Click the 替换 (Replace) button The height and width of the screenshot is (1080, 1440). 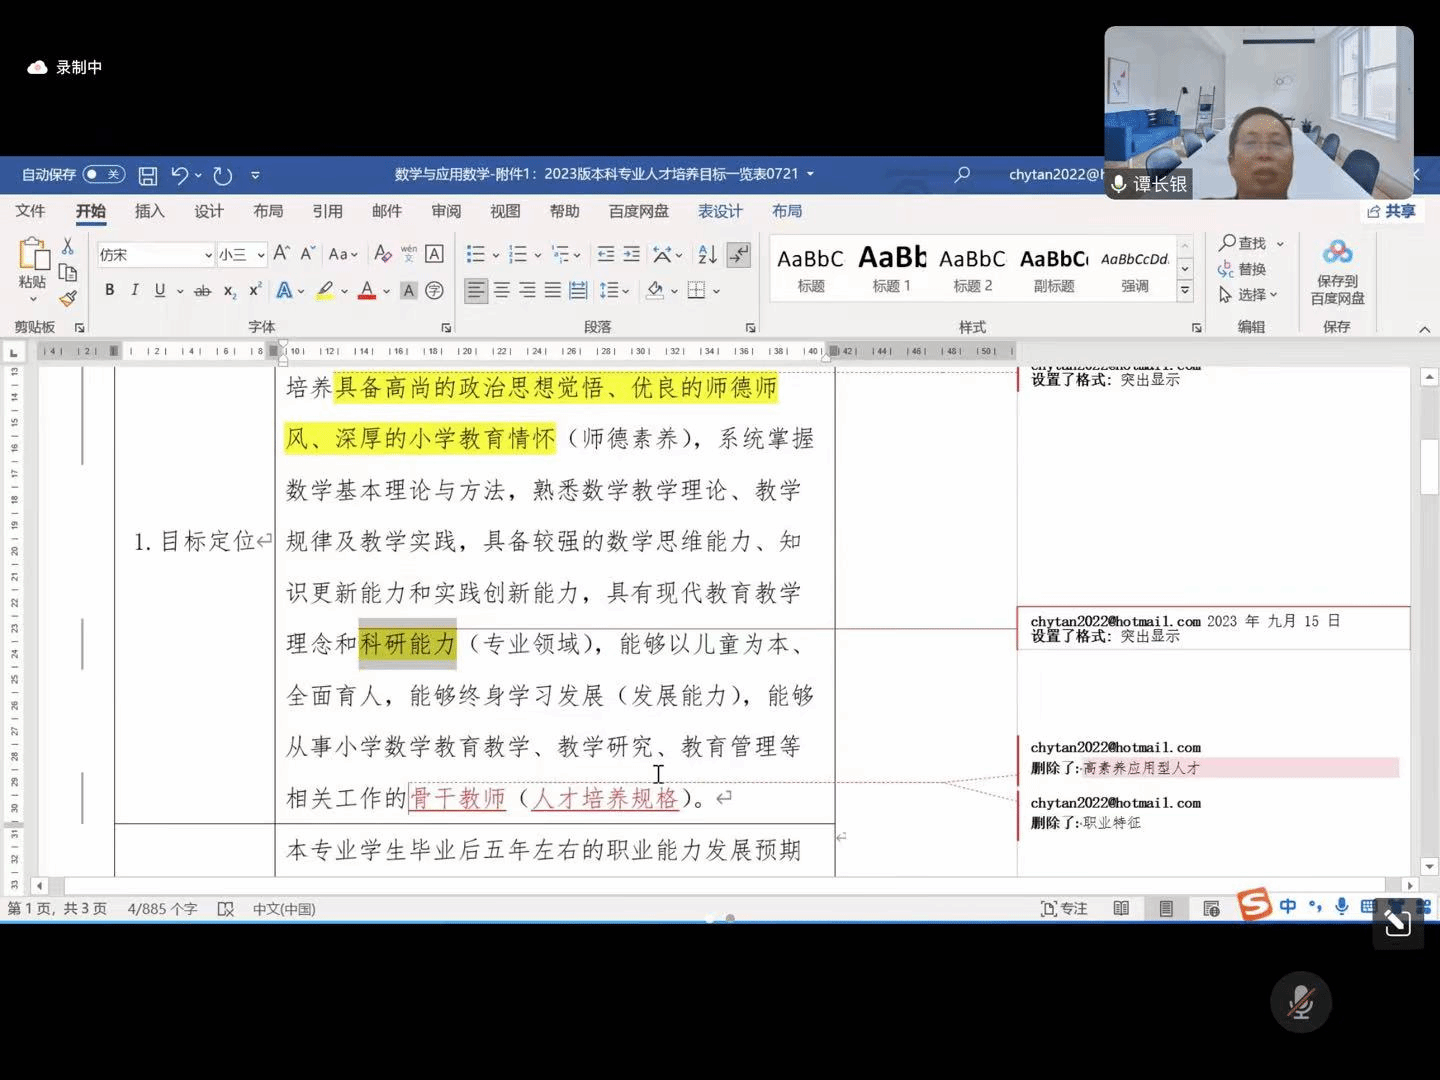point(1242,269)
